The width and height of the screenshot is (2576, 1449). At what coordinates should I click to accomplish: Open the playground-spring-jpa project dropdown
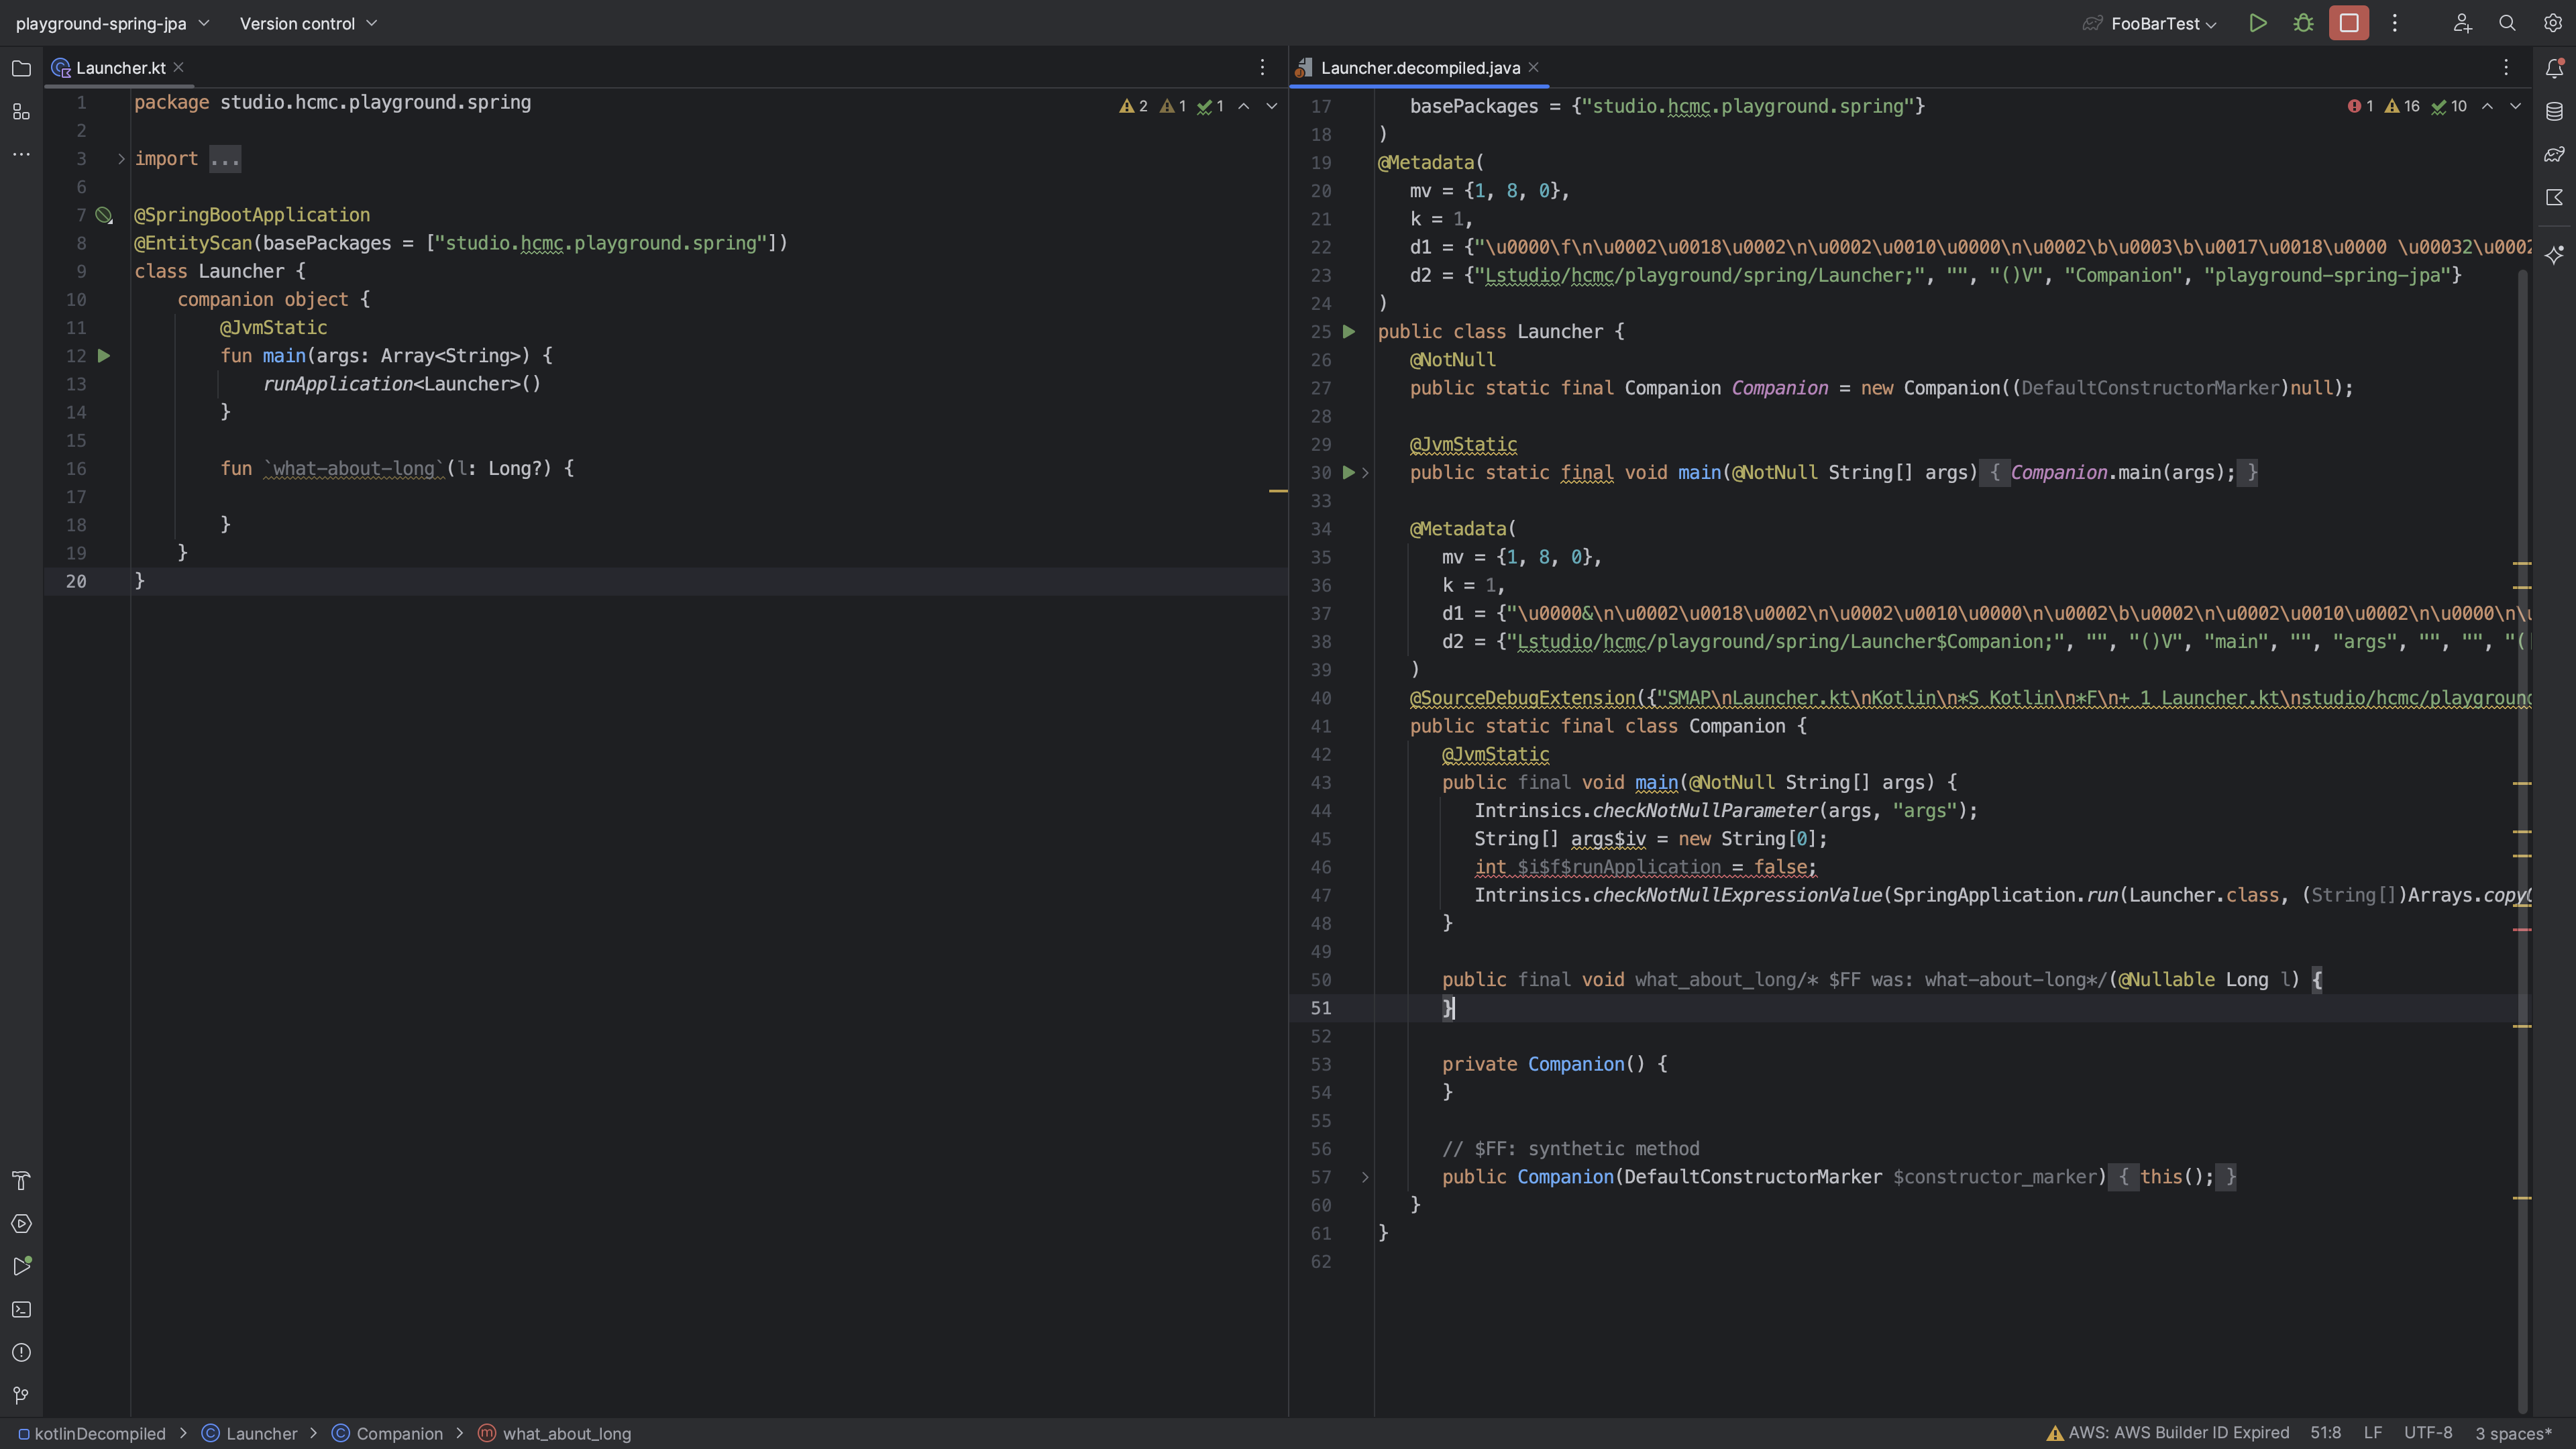point(112,23)
